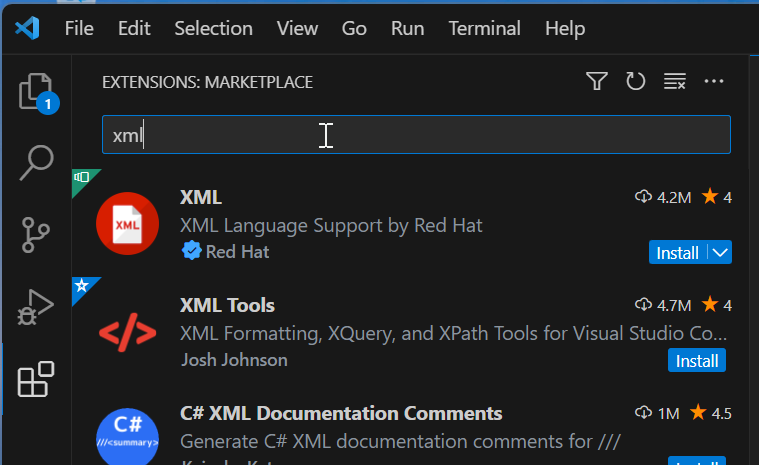Open the Views and More Actions menu

tap(714, 81)
